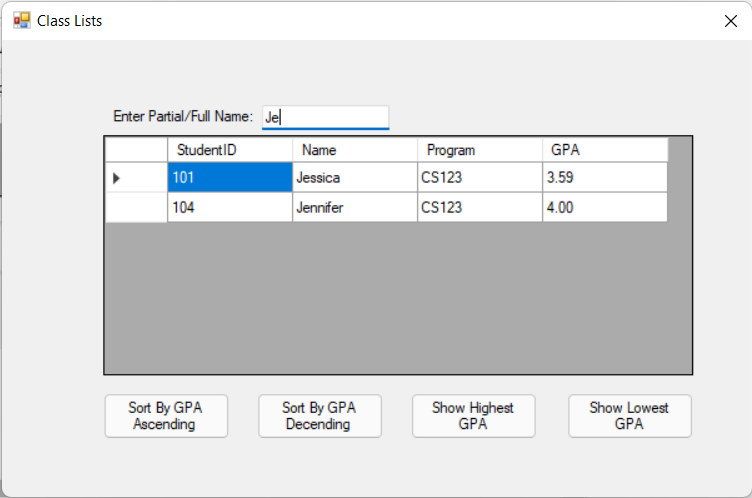Click the StudentID column header
This screenshot has width=752, height=498.
click(x=230, y=150)
